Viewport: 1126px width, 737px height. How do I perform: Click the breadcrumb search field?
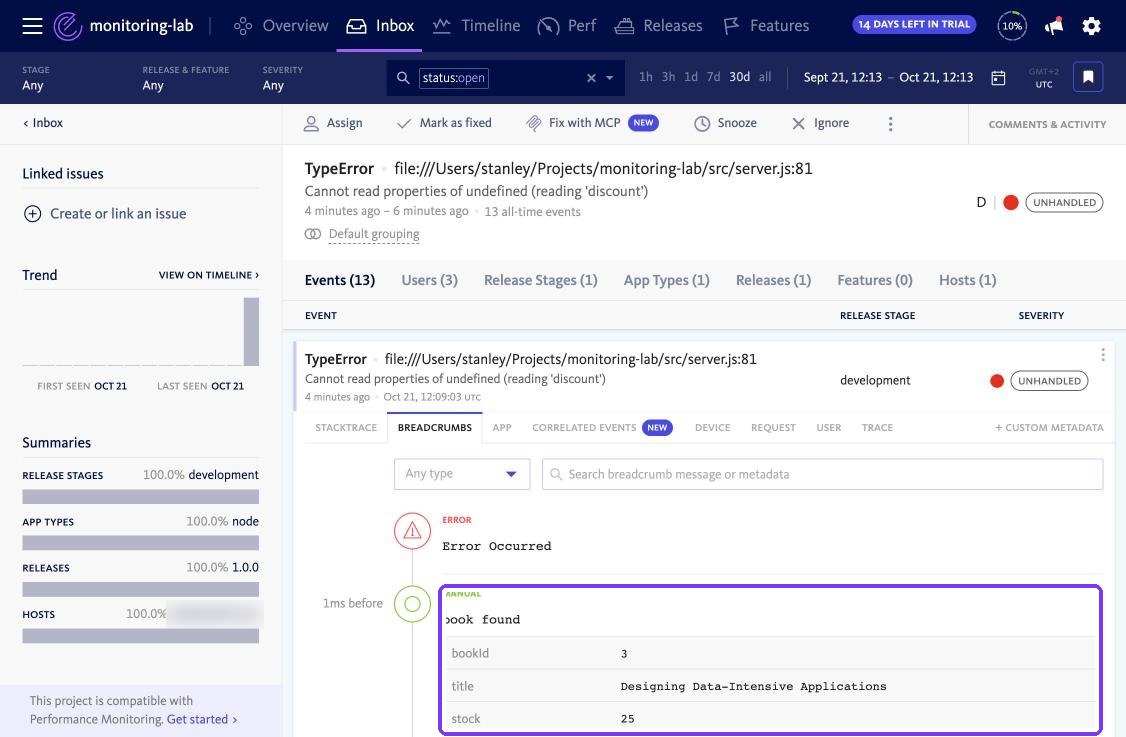[x=822, y=474]
